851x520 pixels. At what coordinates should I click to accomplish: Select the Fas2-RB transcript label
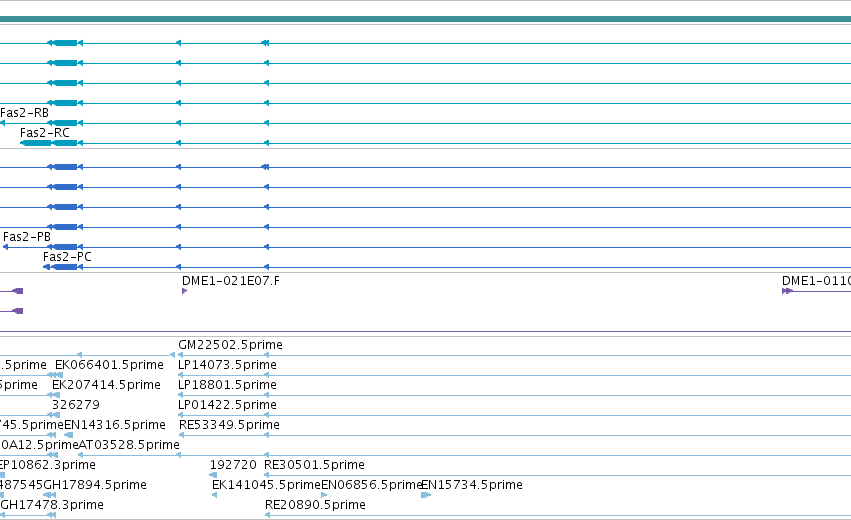pyautogui.click(x=24, y=113)
